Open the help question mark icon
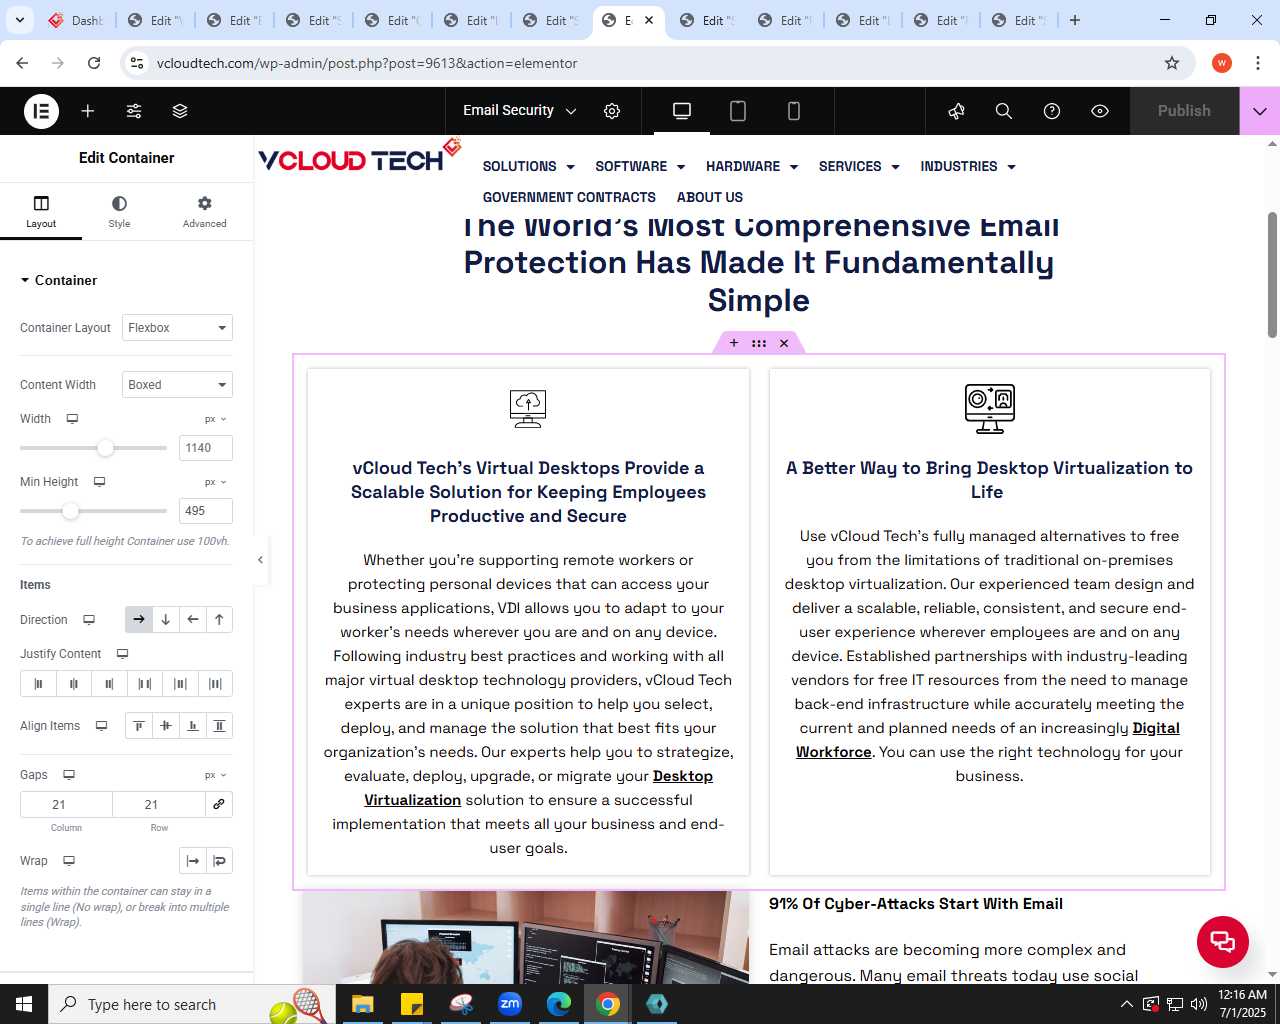The image size is (1280, 1024). click(x=1052, y=111)
